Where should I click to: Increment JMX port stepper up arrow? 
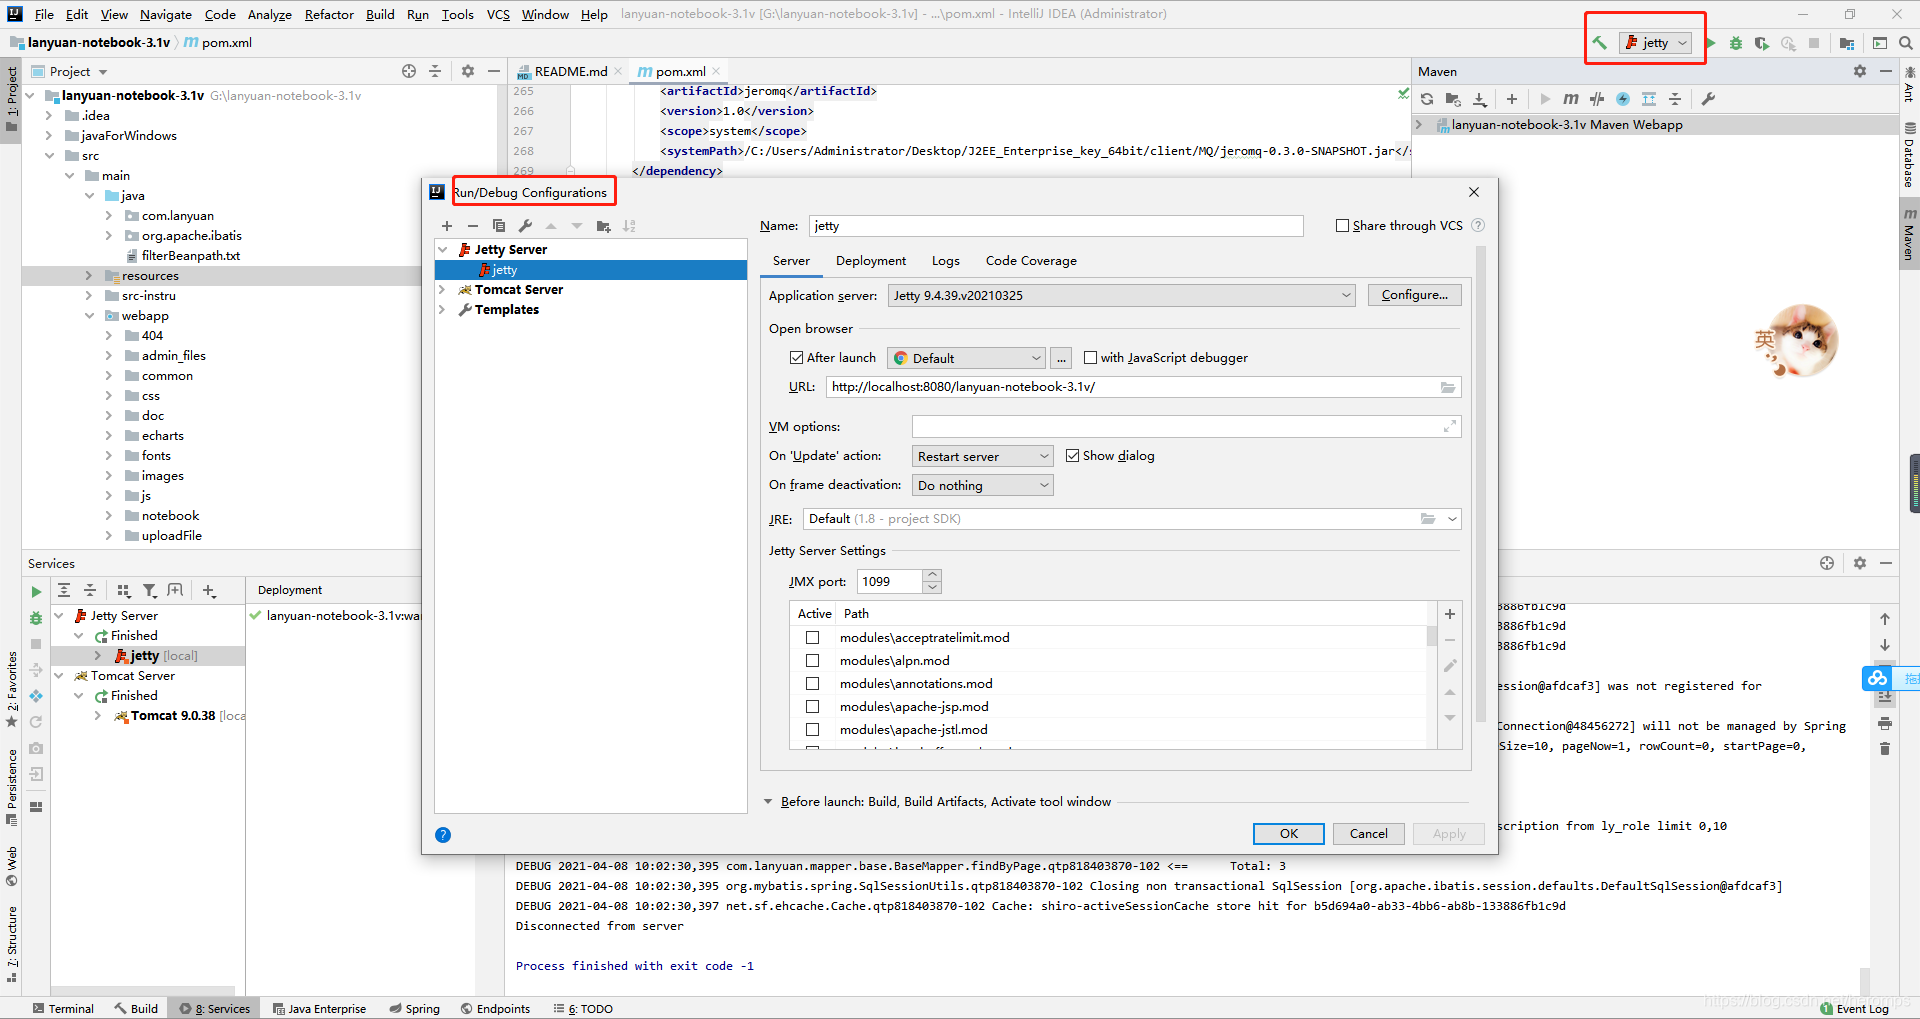pyautogui.click(x=932, y=576)
